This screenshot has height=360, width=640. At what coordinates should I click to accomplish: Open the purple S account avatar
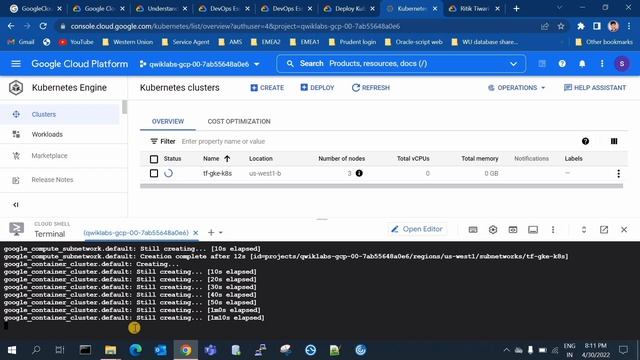coord(622,64)
